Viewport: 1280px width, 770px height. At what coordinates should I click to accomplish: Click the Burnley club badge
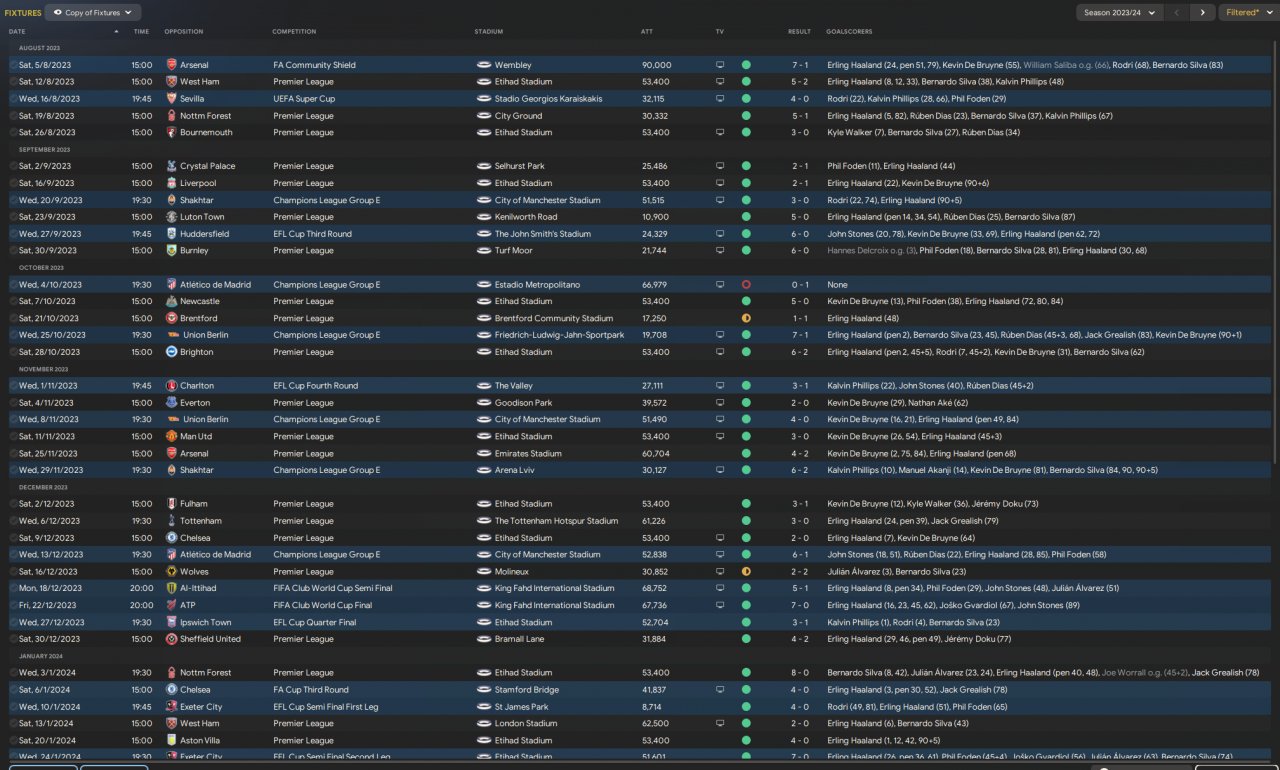coord(171,251)
